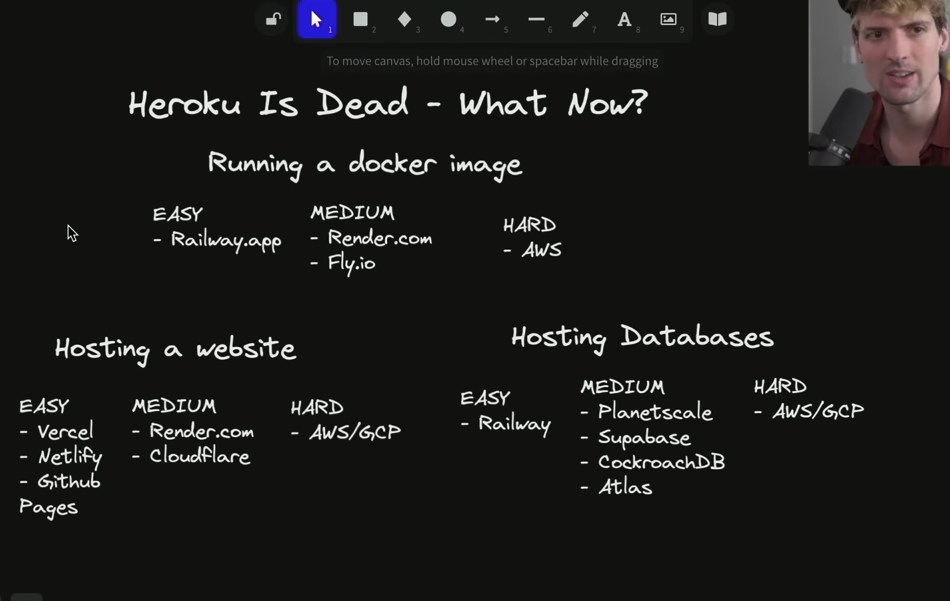Viewport: 950px width, 601px height.
Task: Select 'MEDIUM' label under docker image
Action: pyautogui.click(x=352, y=213)
